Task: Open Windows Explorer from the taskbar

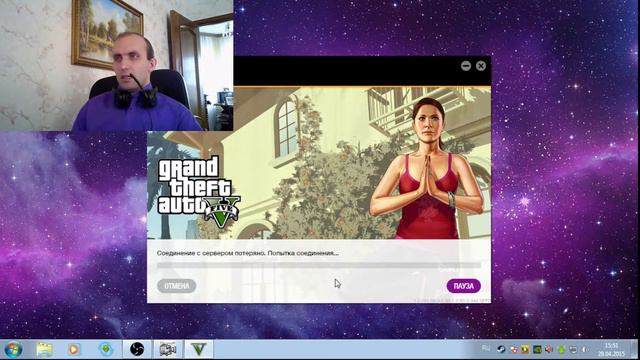Action: click(x=44, y=350)
